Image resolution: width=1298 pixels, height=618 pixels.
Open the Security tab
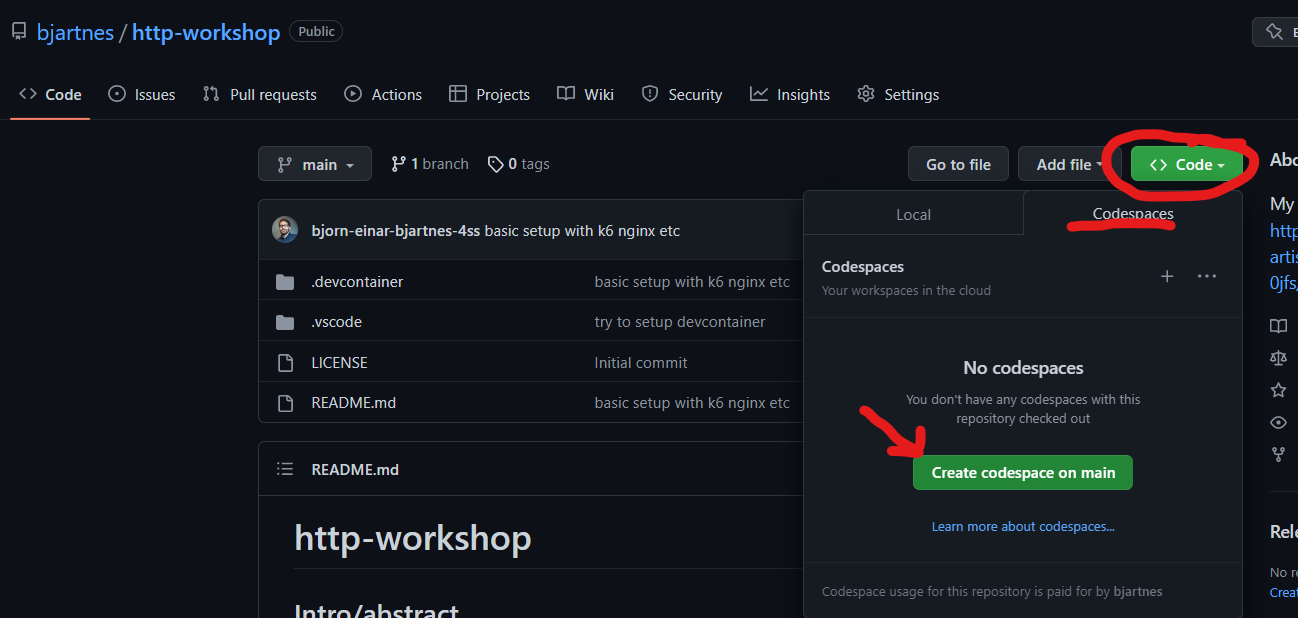(682, 94)
